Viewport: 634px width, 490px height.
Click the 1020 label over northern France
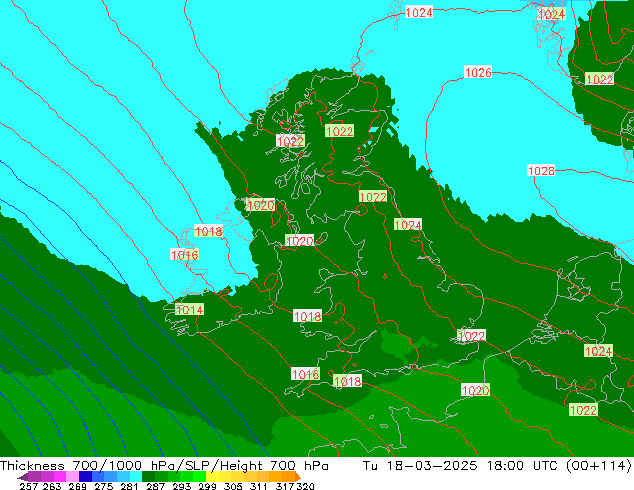pyautogui.click(x=476, y=390)
